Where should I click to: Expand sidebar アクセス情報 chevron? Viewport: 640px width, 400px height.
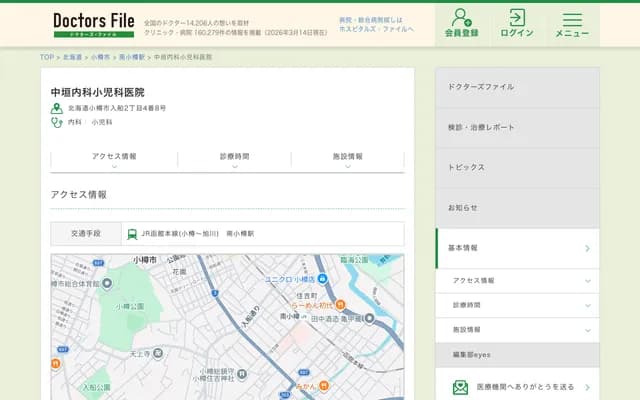(x=587, y=281)
